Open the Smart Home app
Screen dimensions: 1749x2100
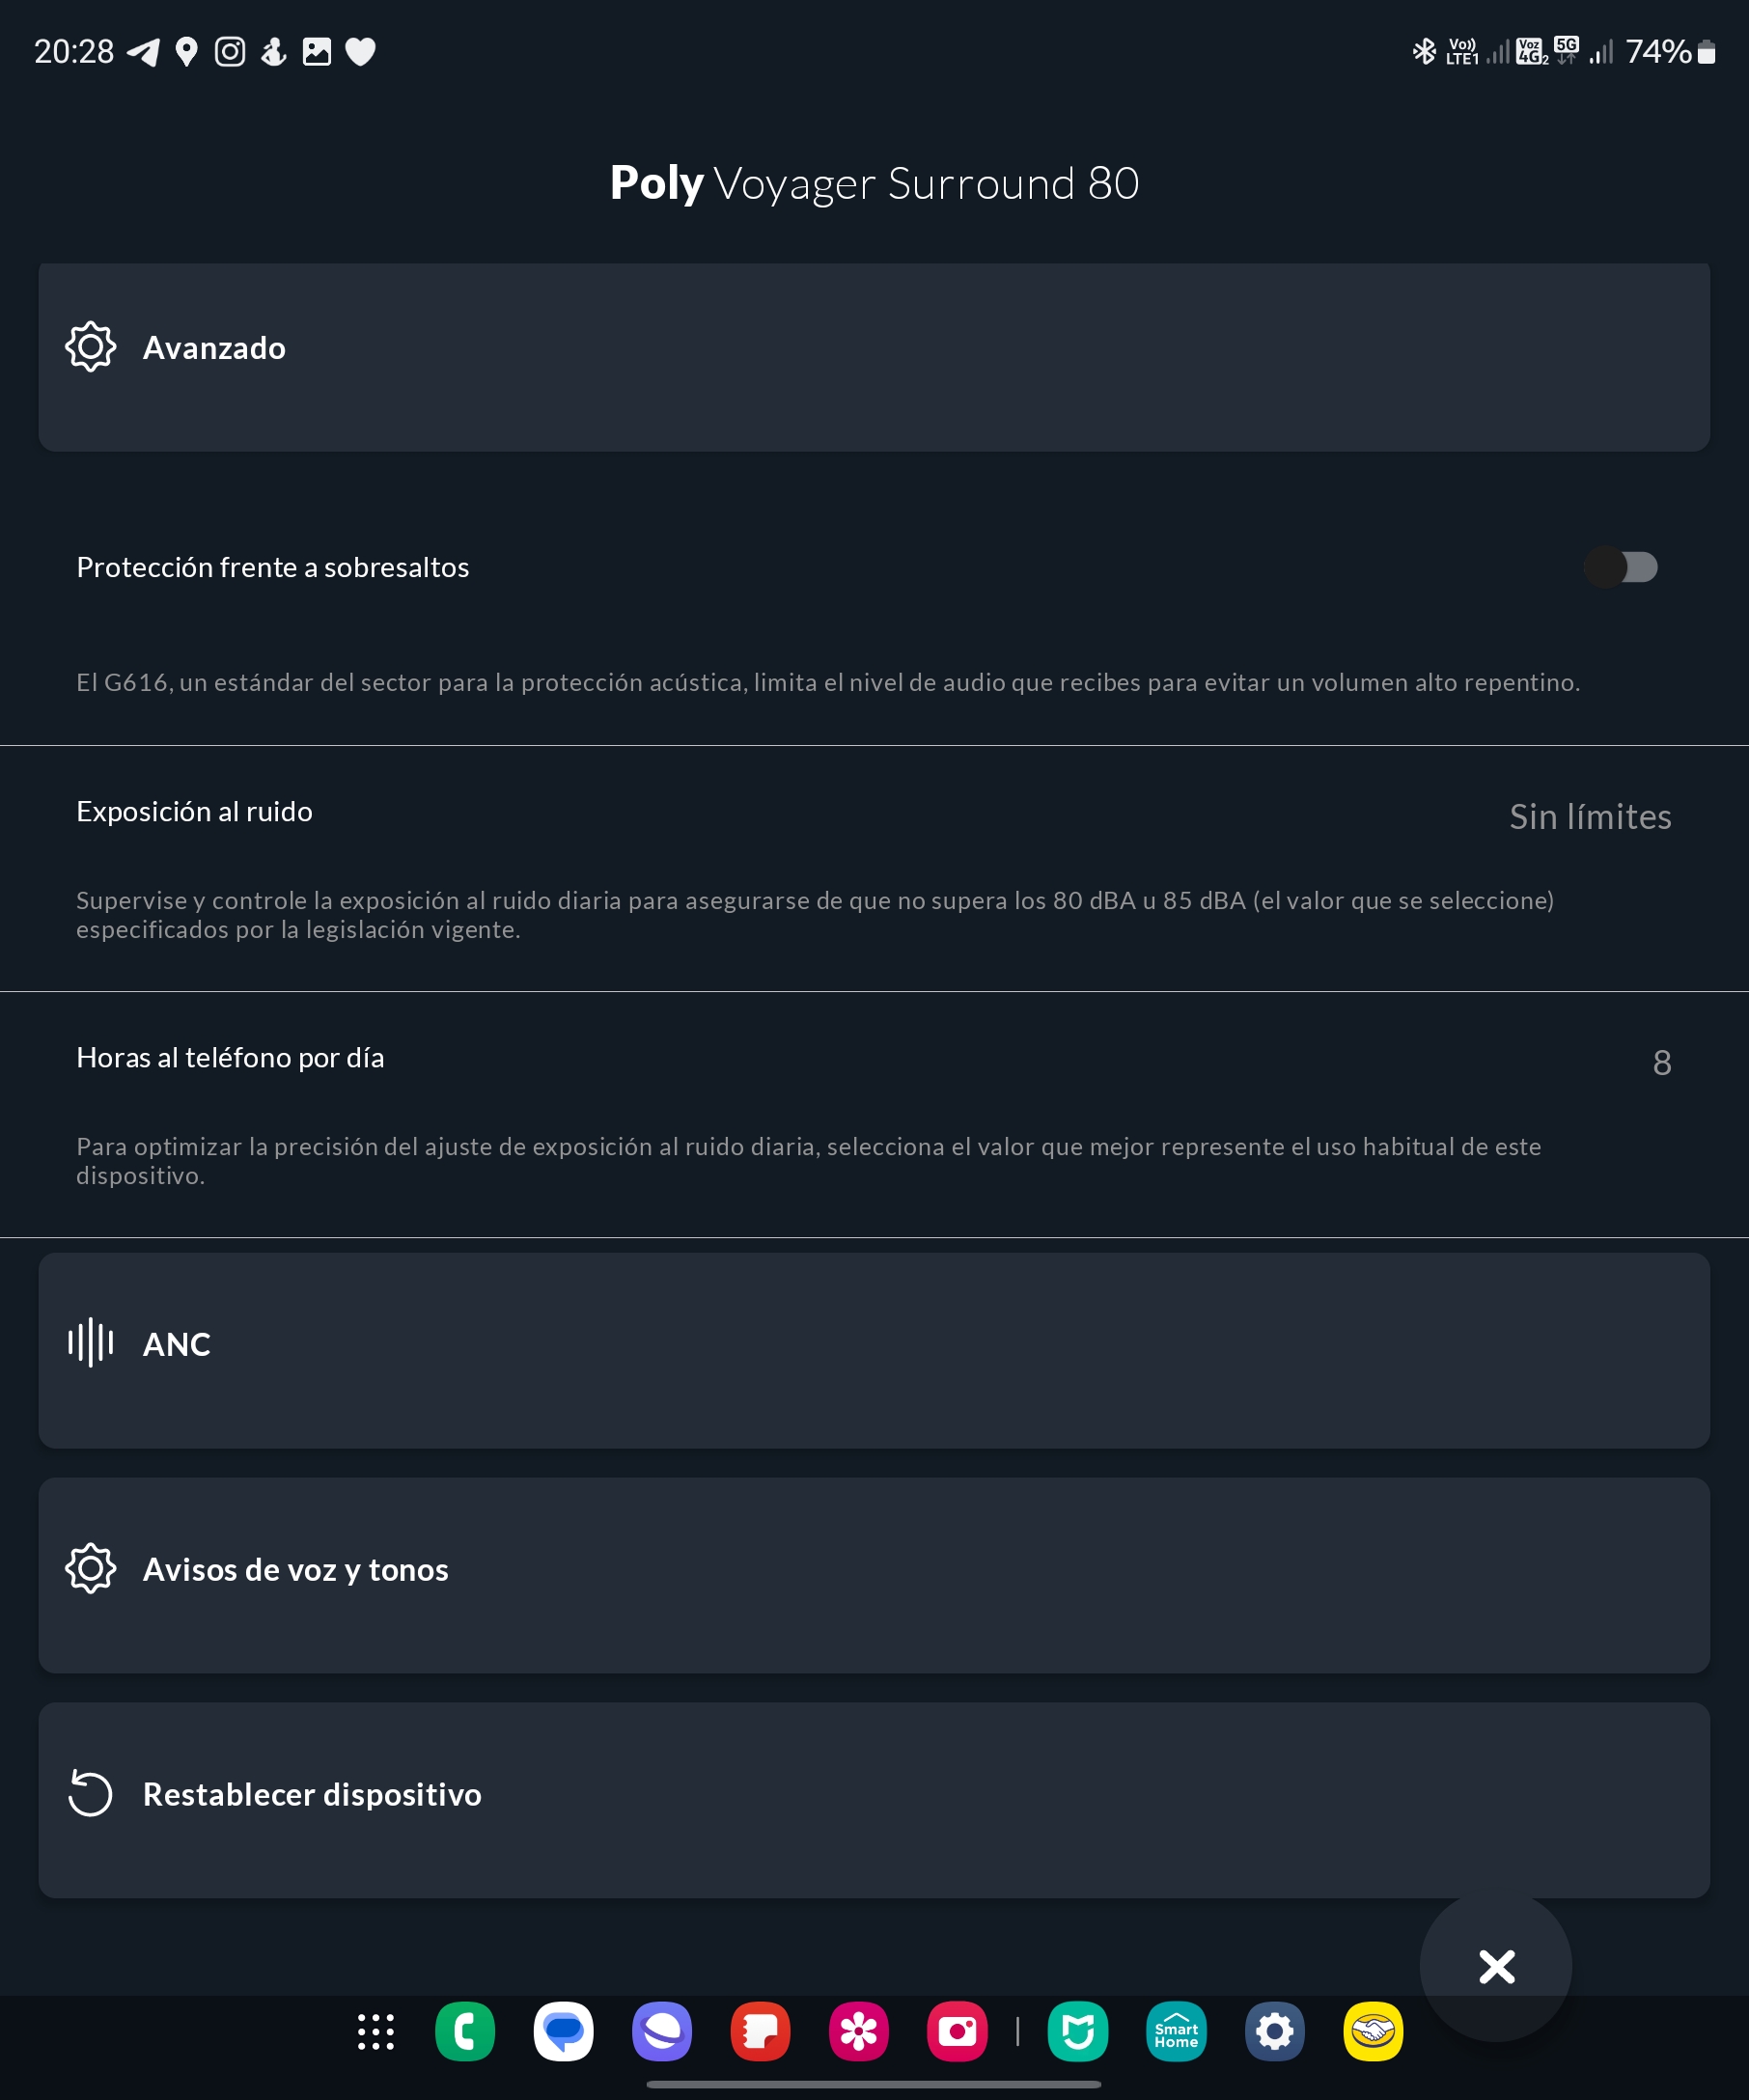(x=1176, y=2032)
